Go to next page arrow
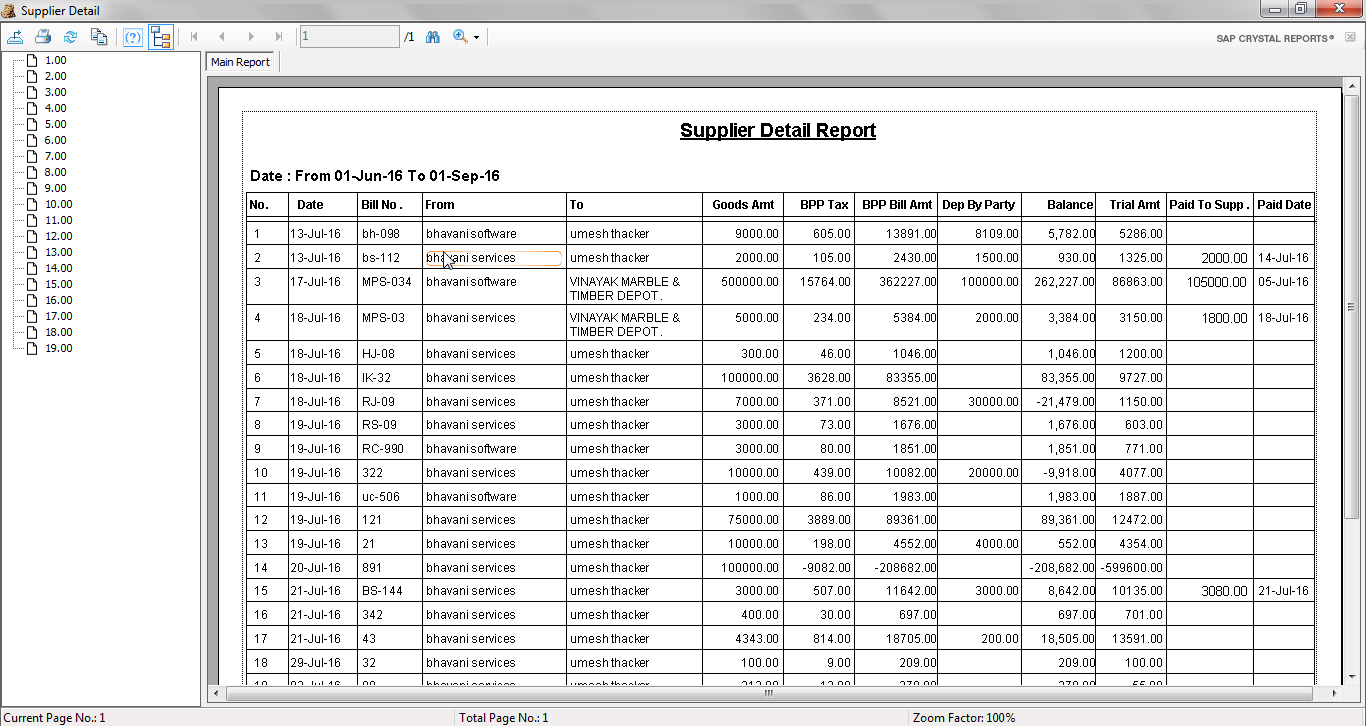Image resolution: width=1366 pixels, height=726 pixels. [250, 37]
